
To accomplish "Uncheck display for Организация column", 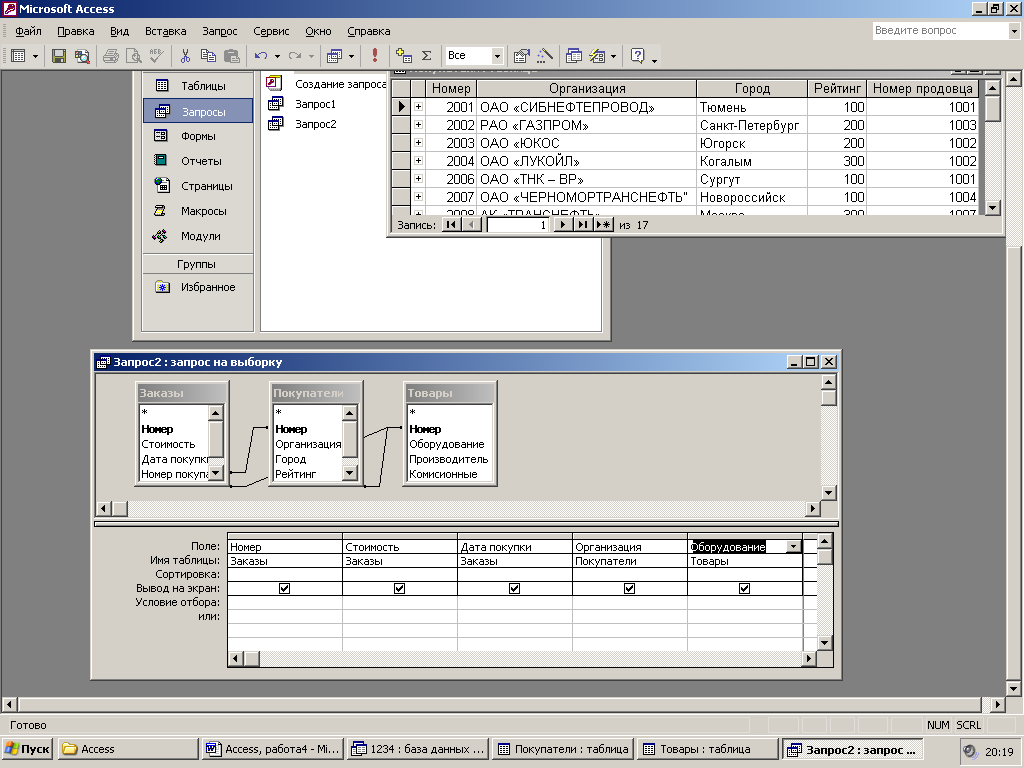I will pyautogui.click(x=629, y=588).
